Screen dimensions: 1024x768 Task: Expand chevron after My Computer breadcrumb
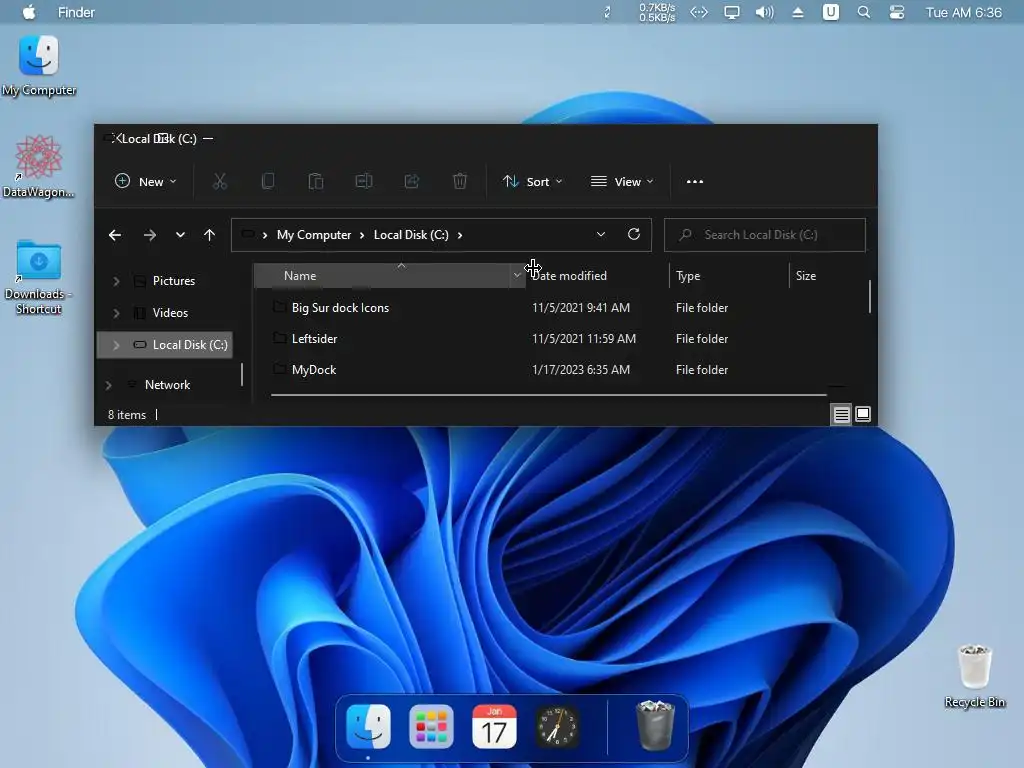362,235
